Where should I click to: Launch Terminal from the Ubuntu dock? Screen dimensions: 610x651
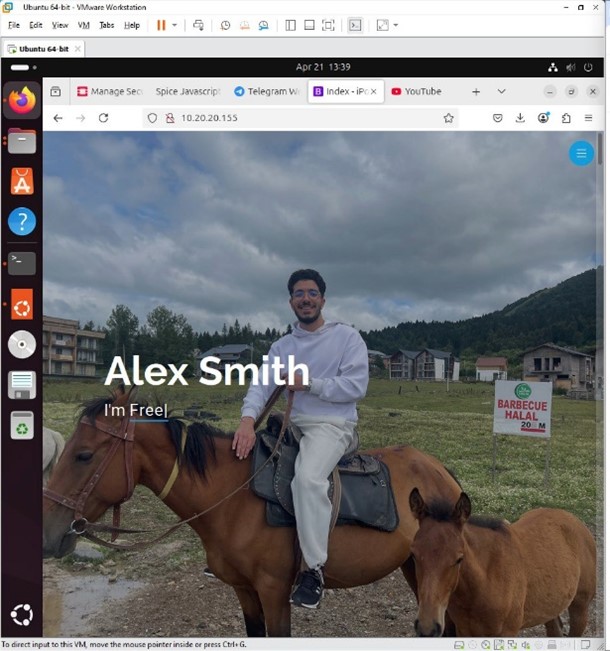(22, 263)
